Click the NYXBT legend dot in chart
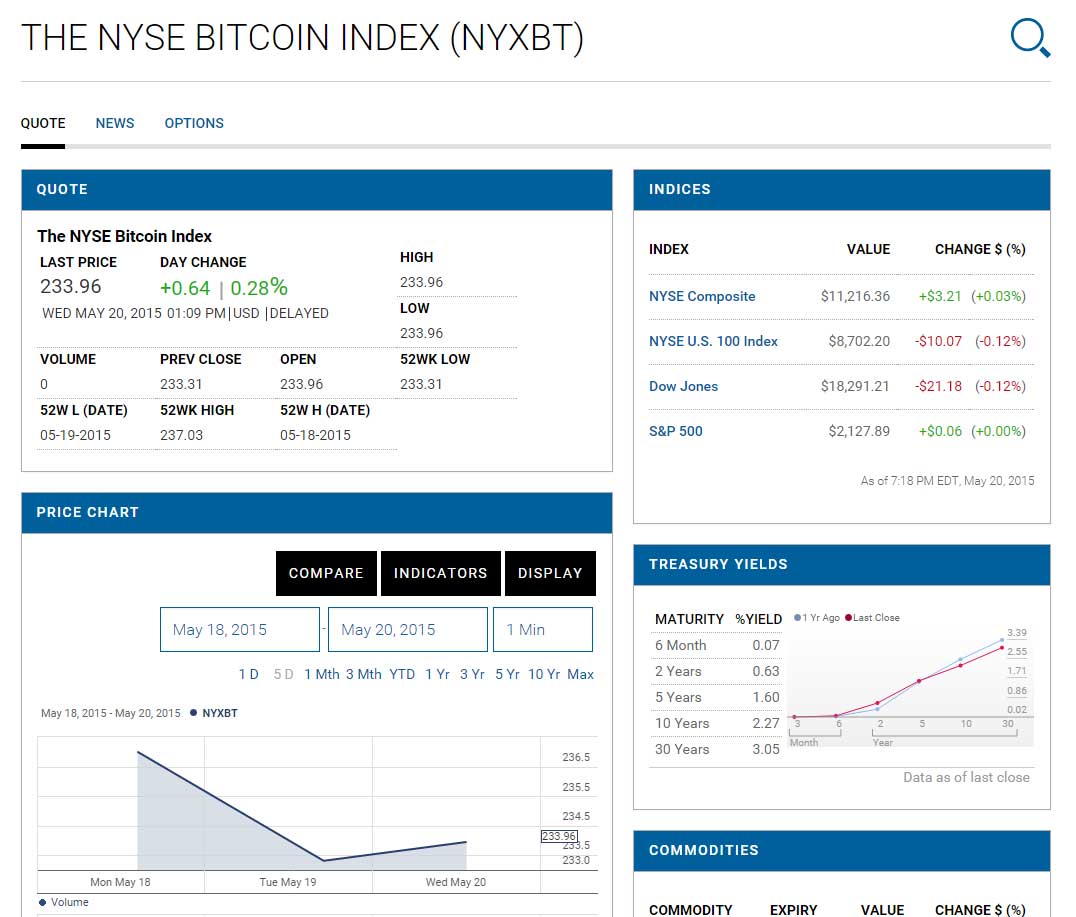This screenshot has width=1076, height=917. click(194, 713)
